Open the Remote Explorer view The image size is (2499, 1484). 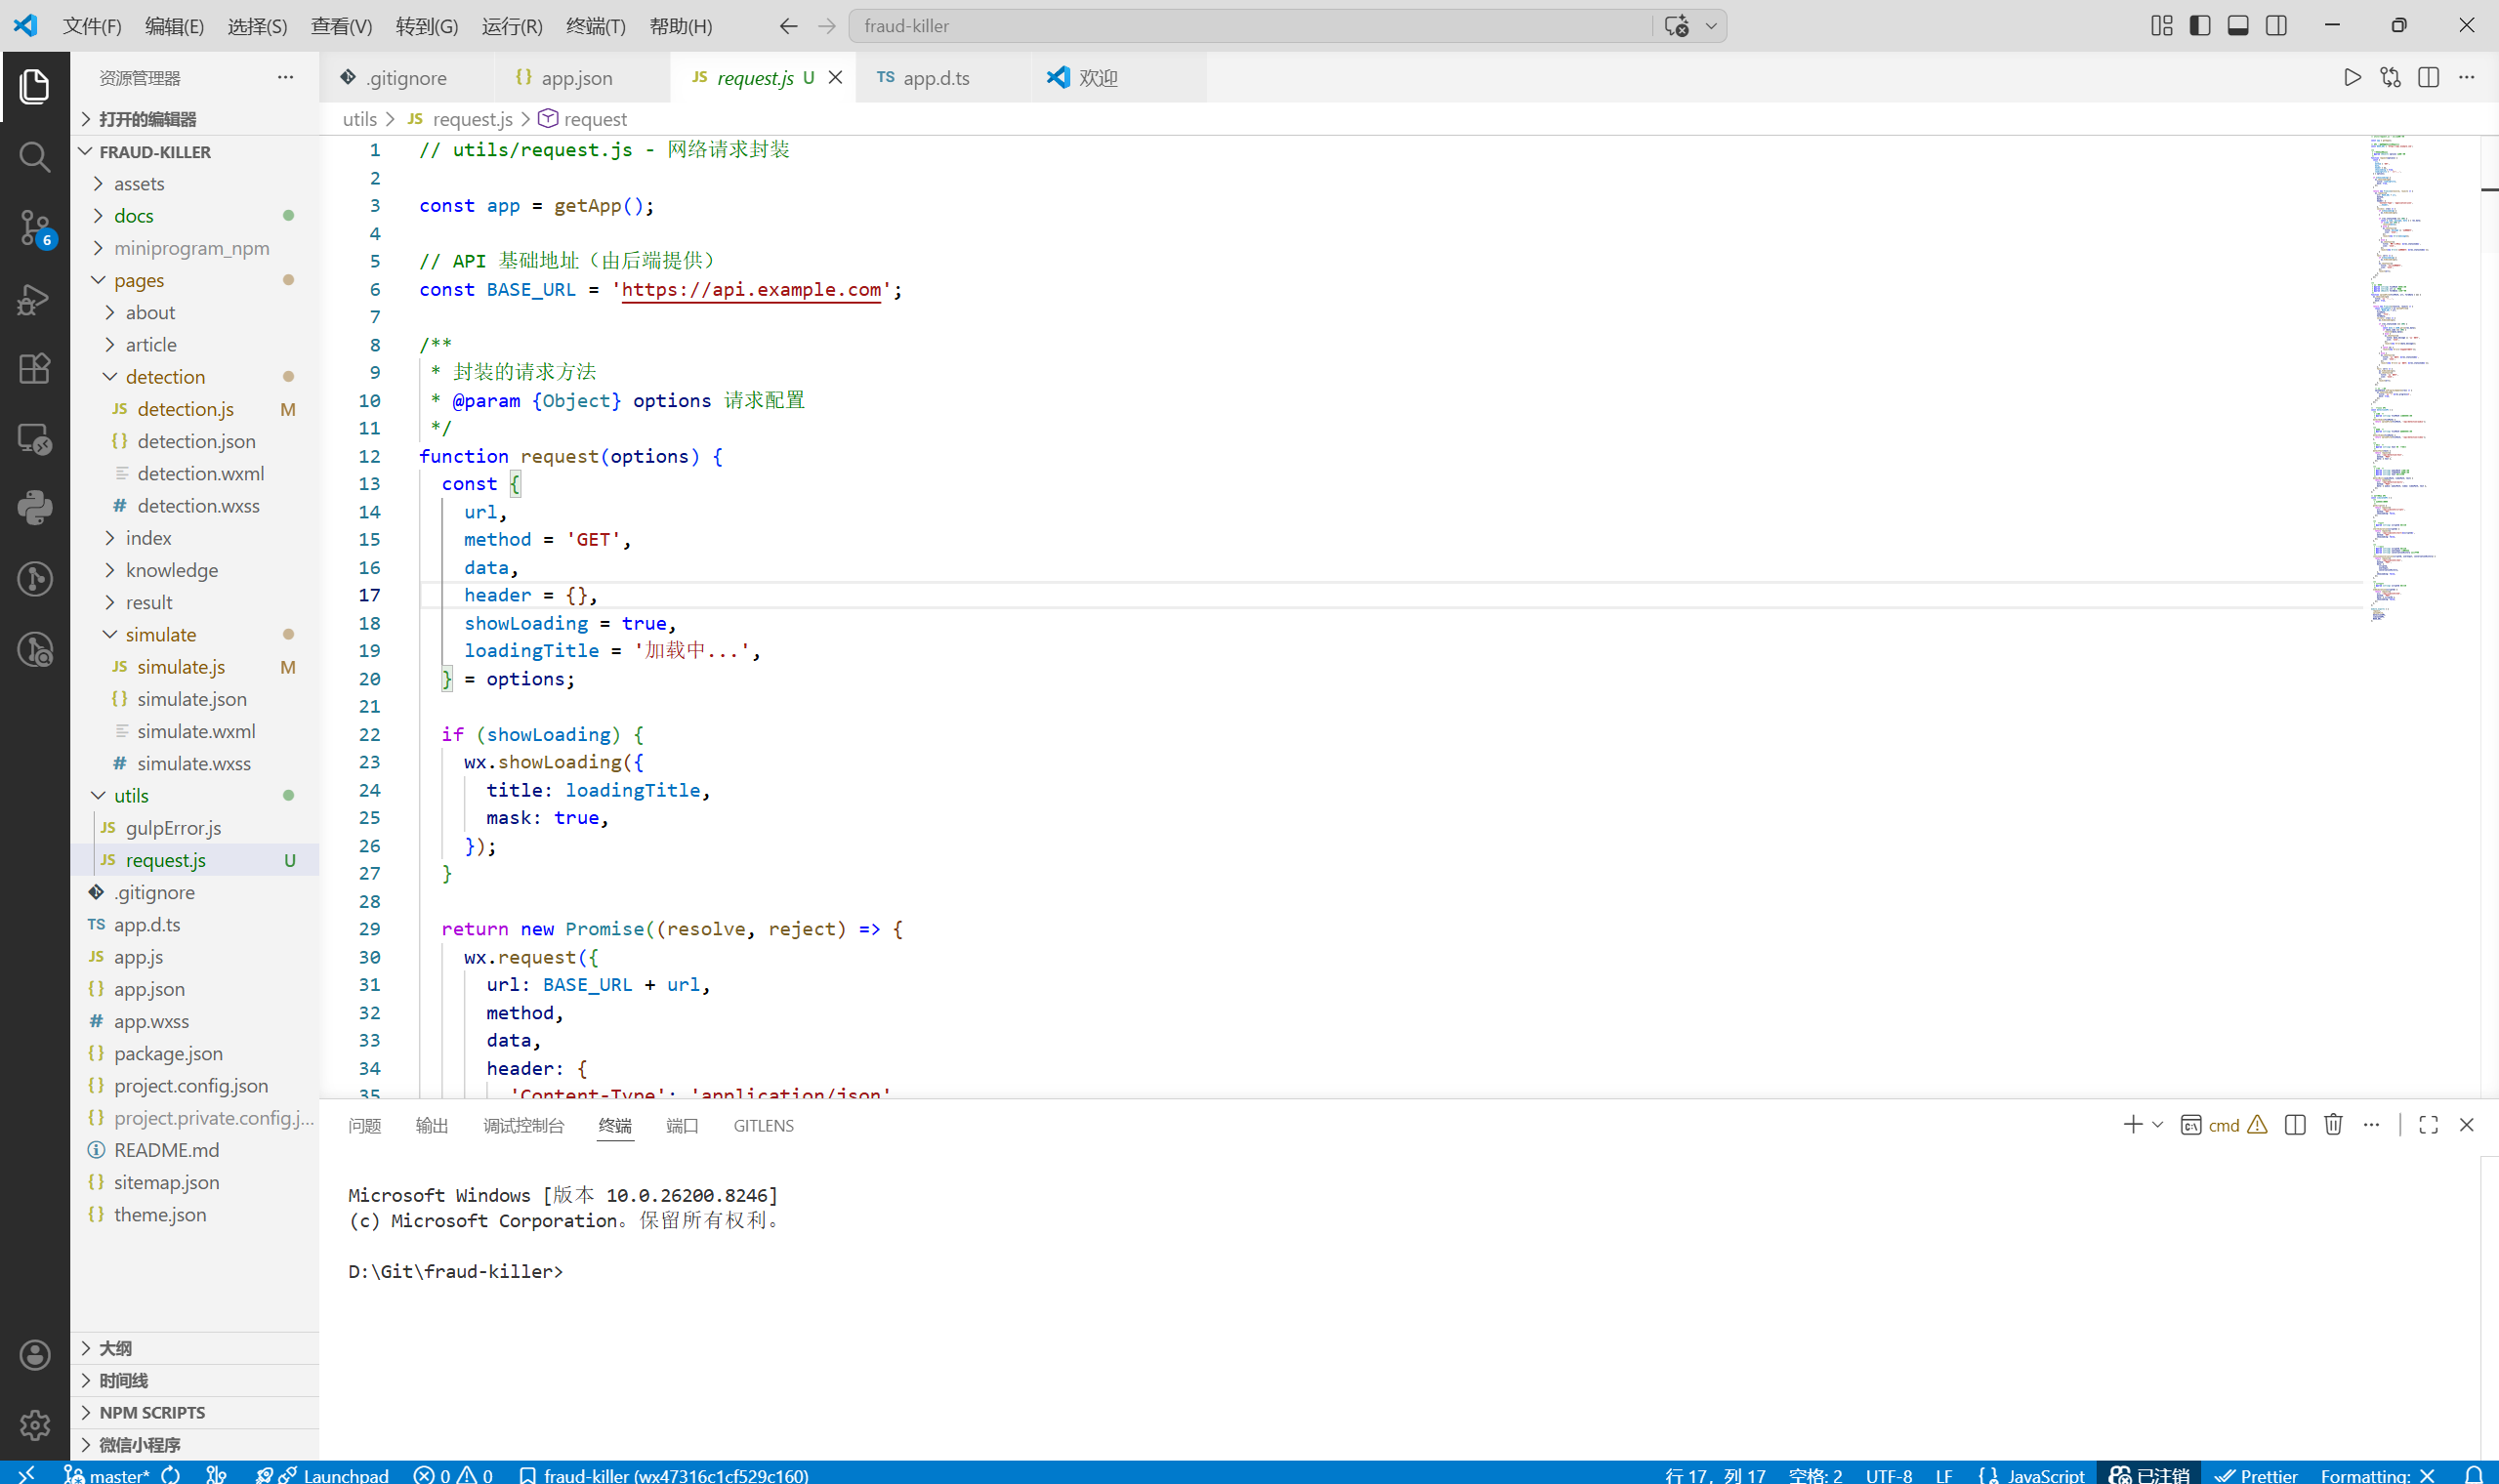(34, 439)
